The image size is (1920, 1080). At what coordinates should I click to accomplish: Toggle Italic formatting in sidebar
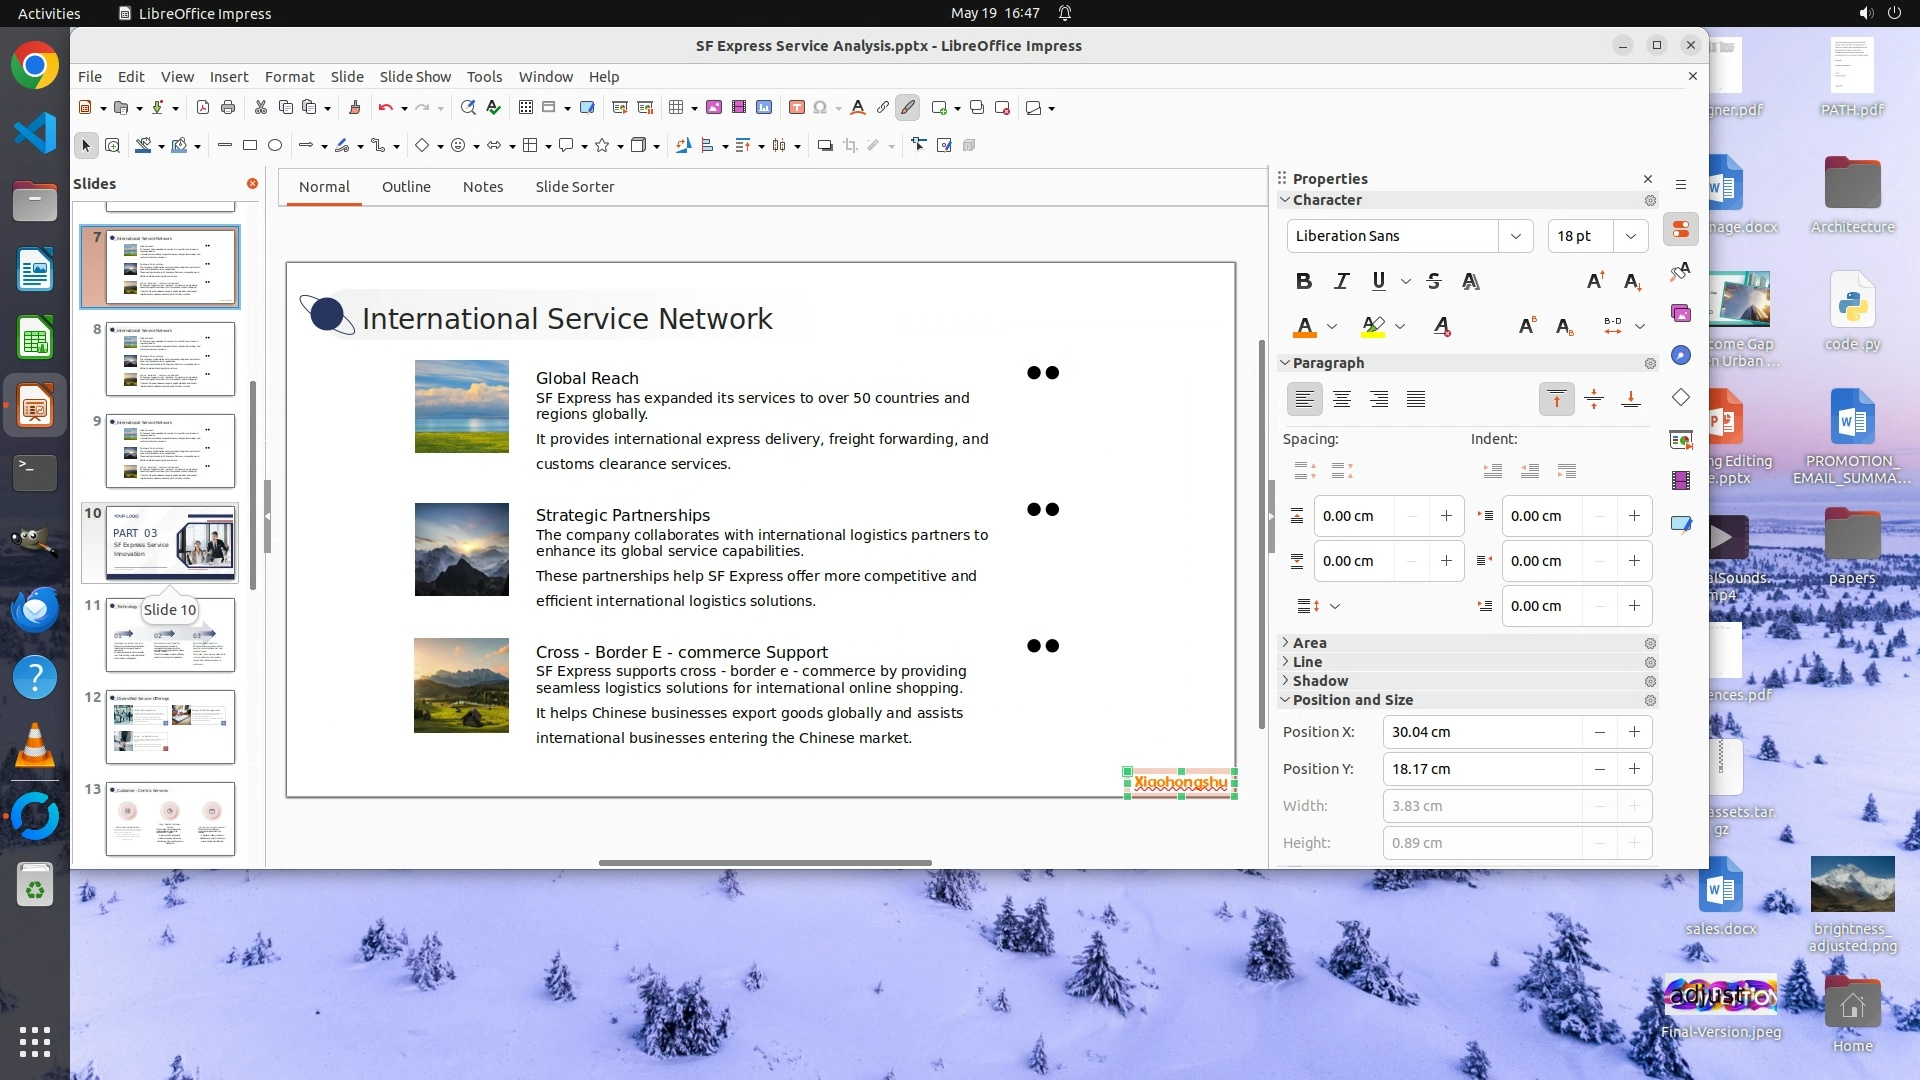coord(1341,281)
